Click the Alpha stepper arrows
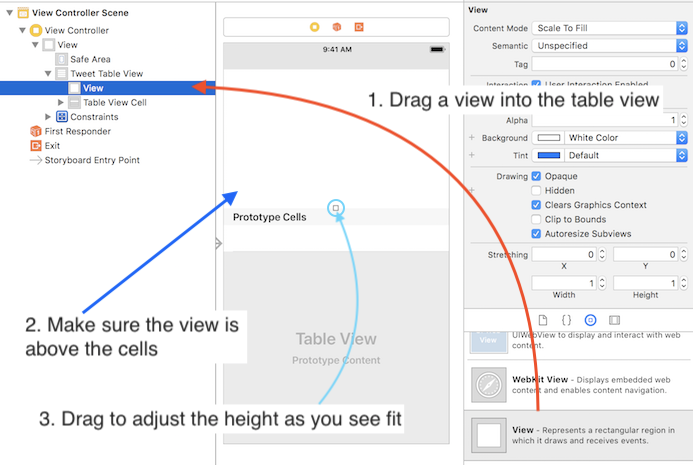The height and width of the screenshot is (465, 693). pos(684,120)
